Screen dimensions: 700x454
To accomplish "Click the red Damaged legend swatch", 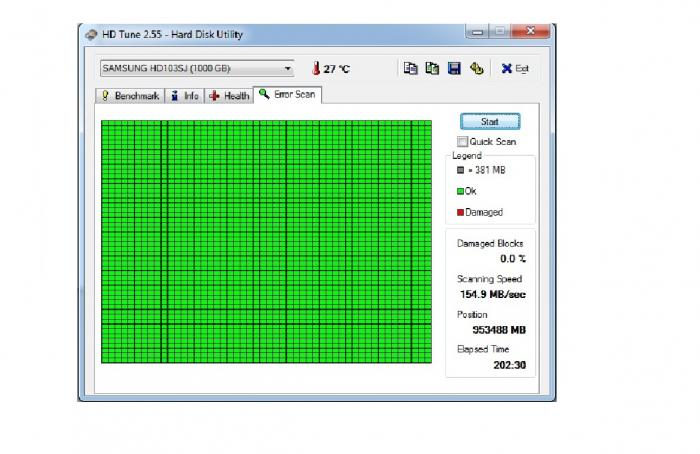I will point(460,212).
